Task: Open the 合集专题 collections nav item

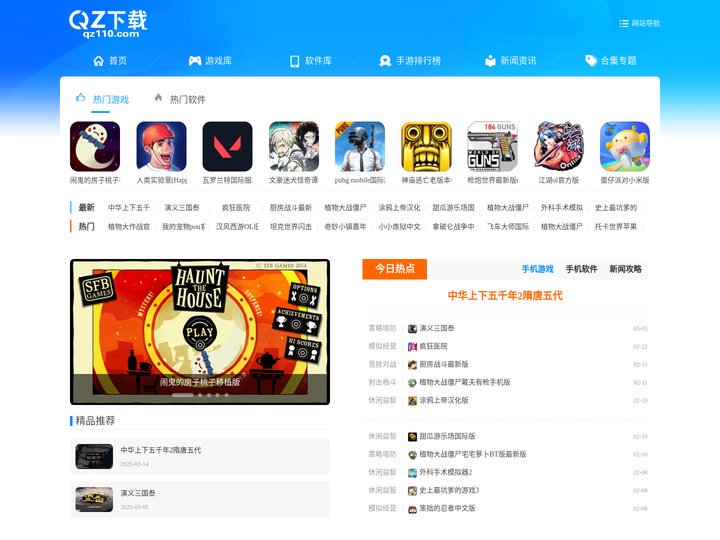Action: click(x=611, y=61)
